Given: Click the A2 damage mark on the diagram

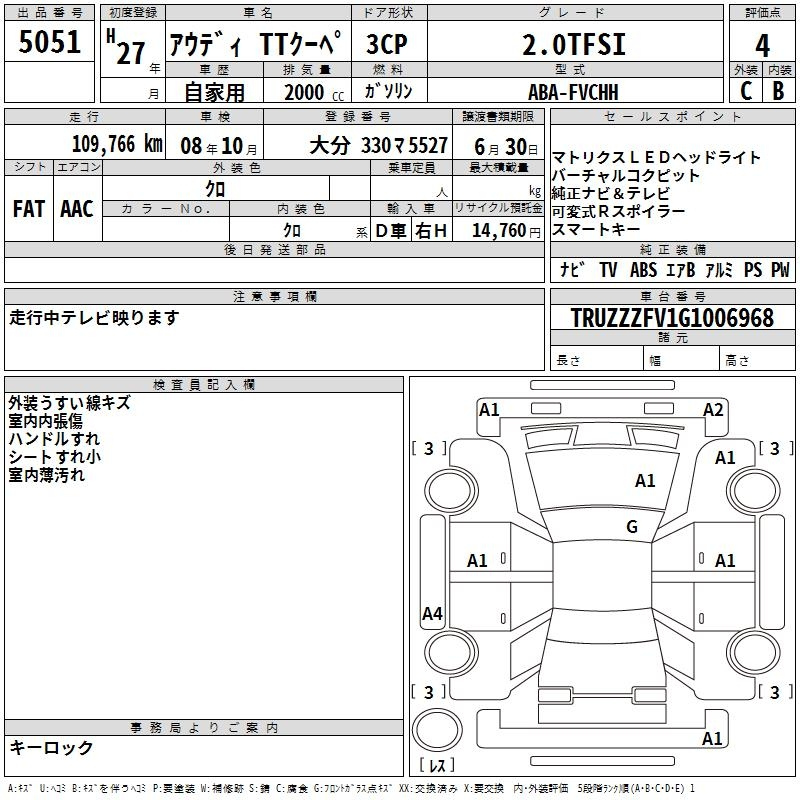Looking at the screenshot, I should pyautogui.click(x=713, y=410).
